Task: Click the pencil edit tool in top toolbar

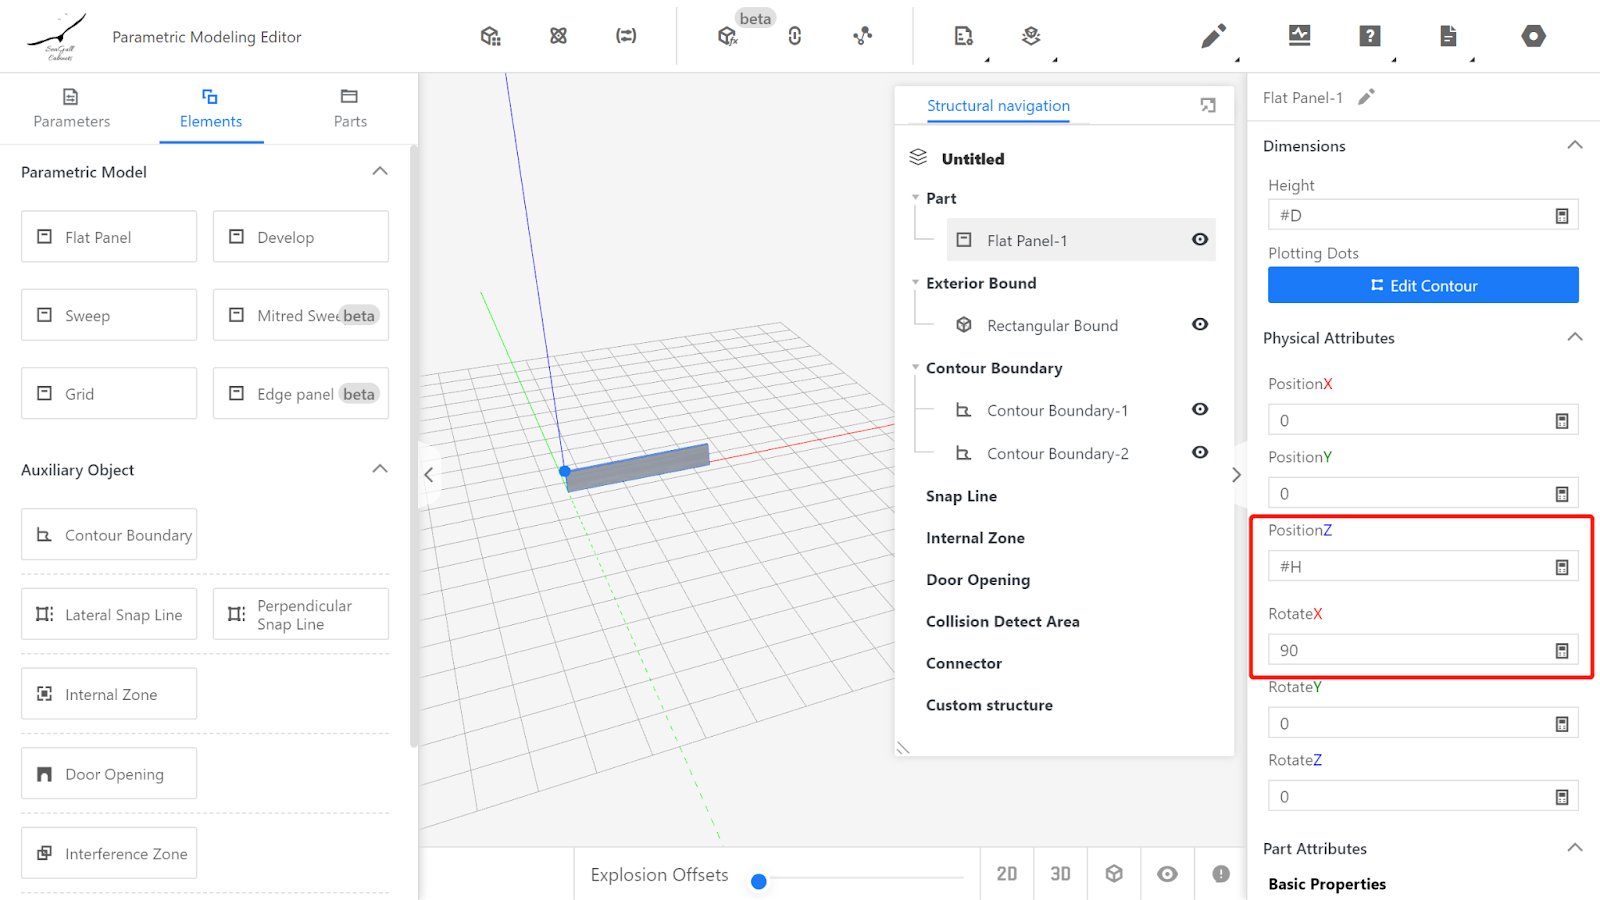Action: pos(1213,37)
